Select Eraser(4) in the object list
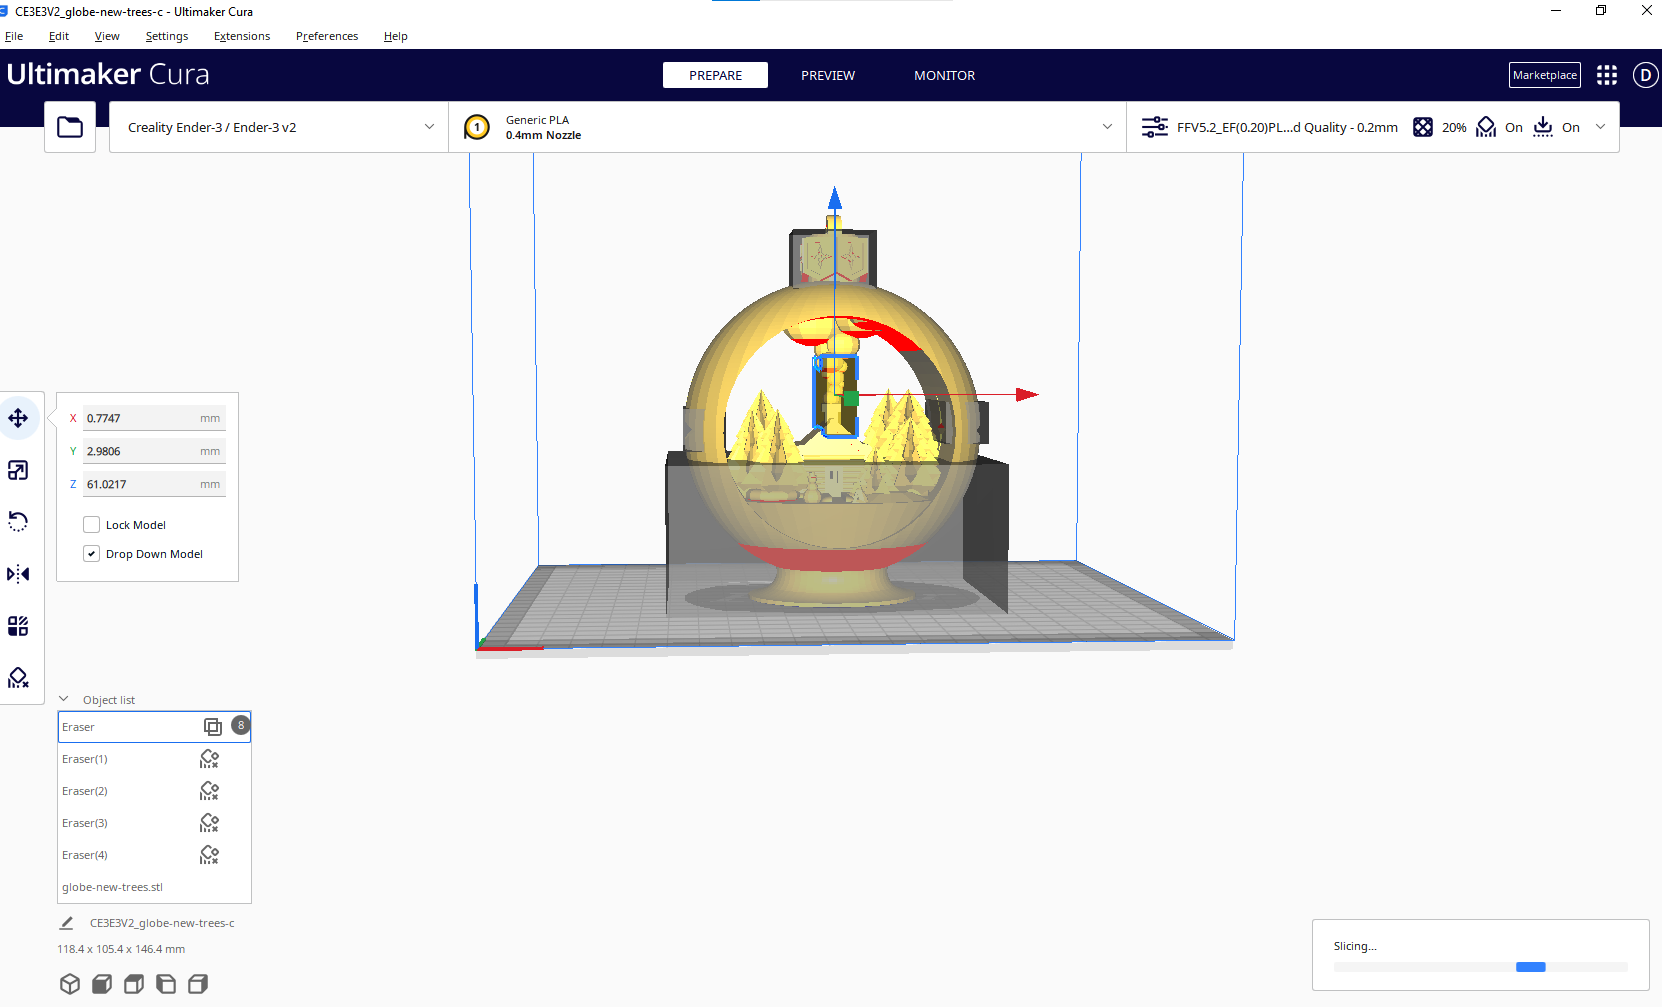This screenshot has height=1007, width=1662. click(154, 855)
